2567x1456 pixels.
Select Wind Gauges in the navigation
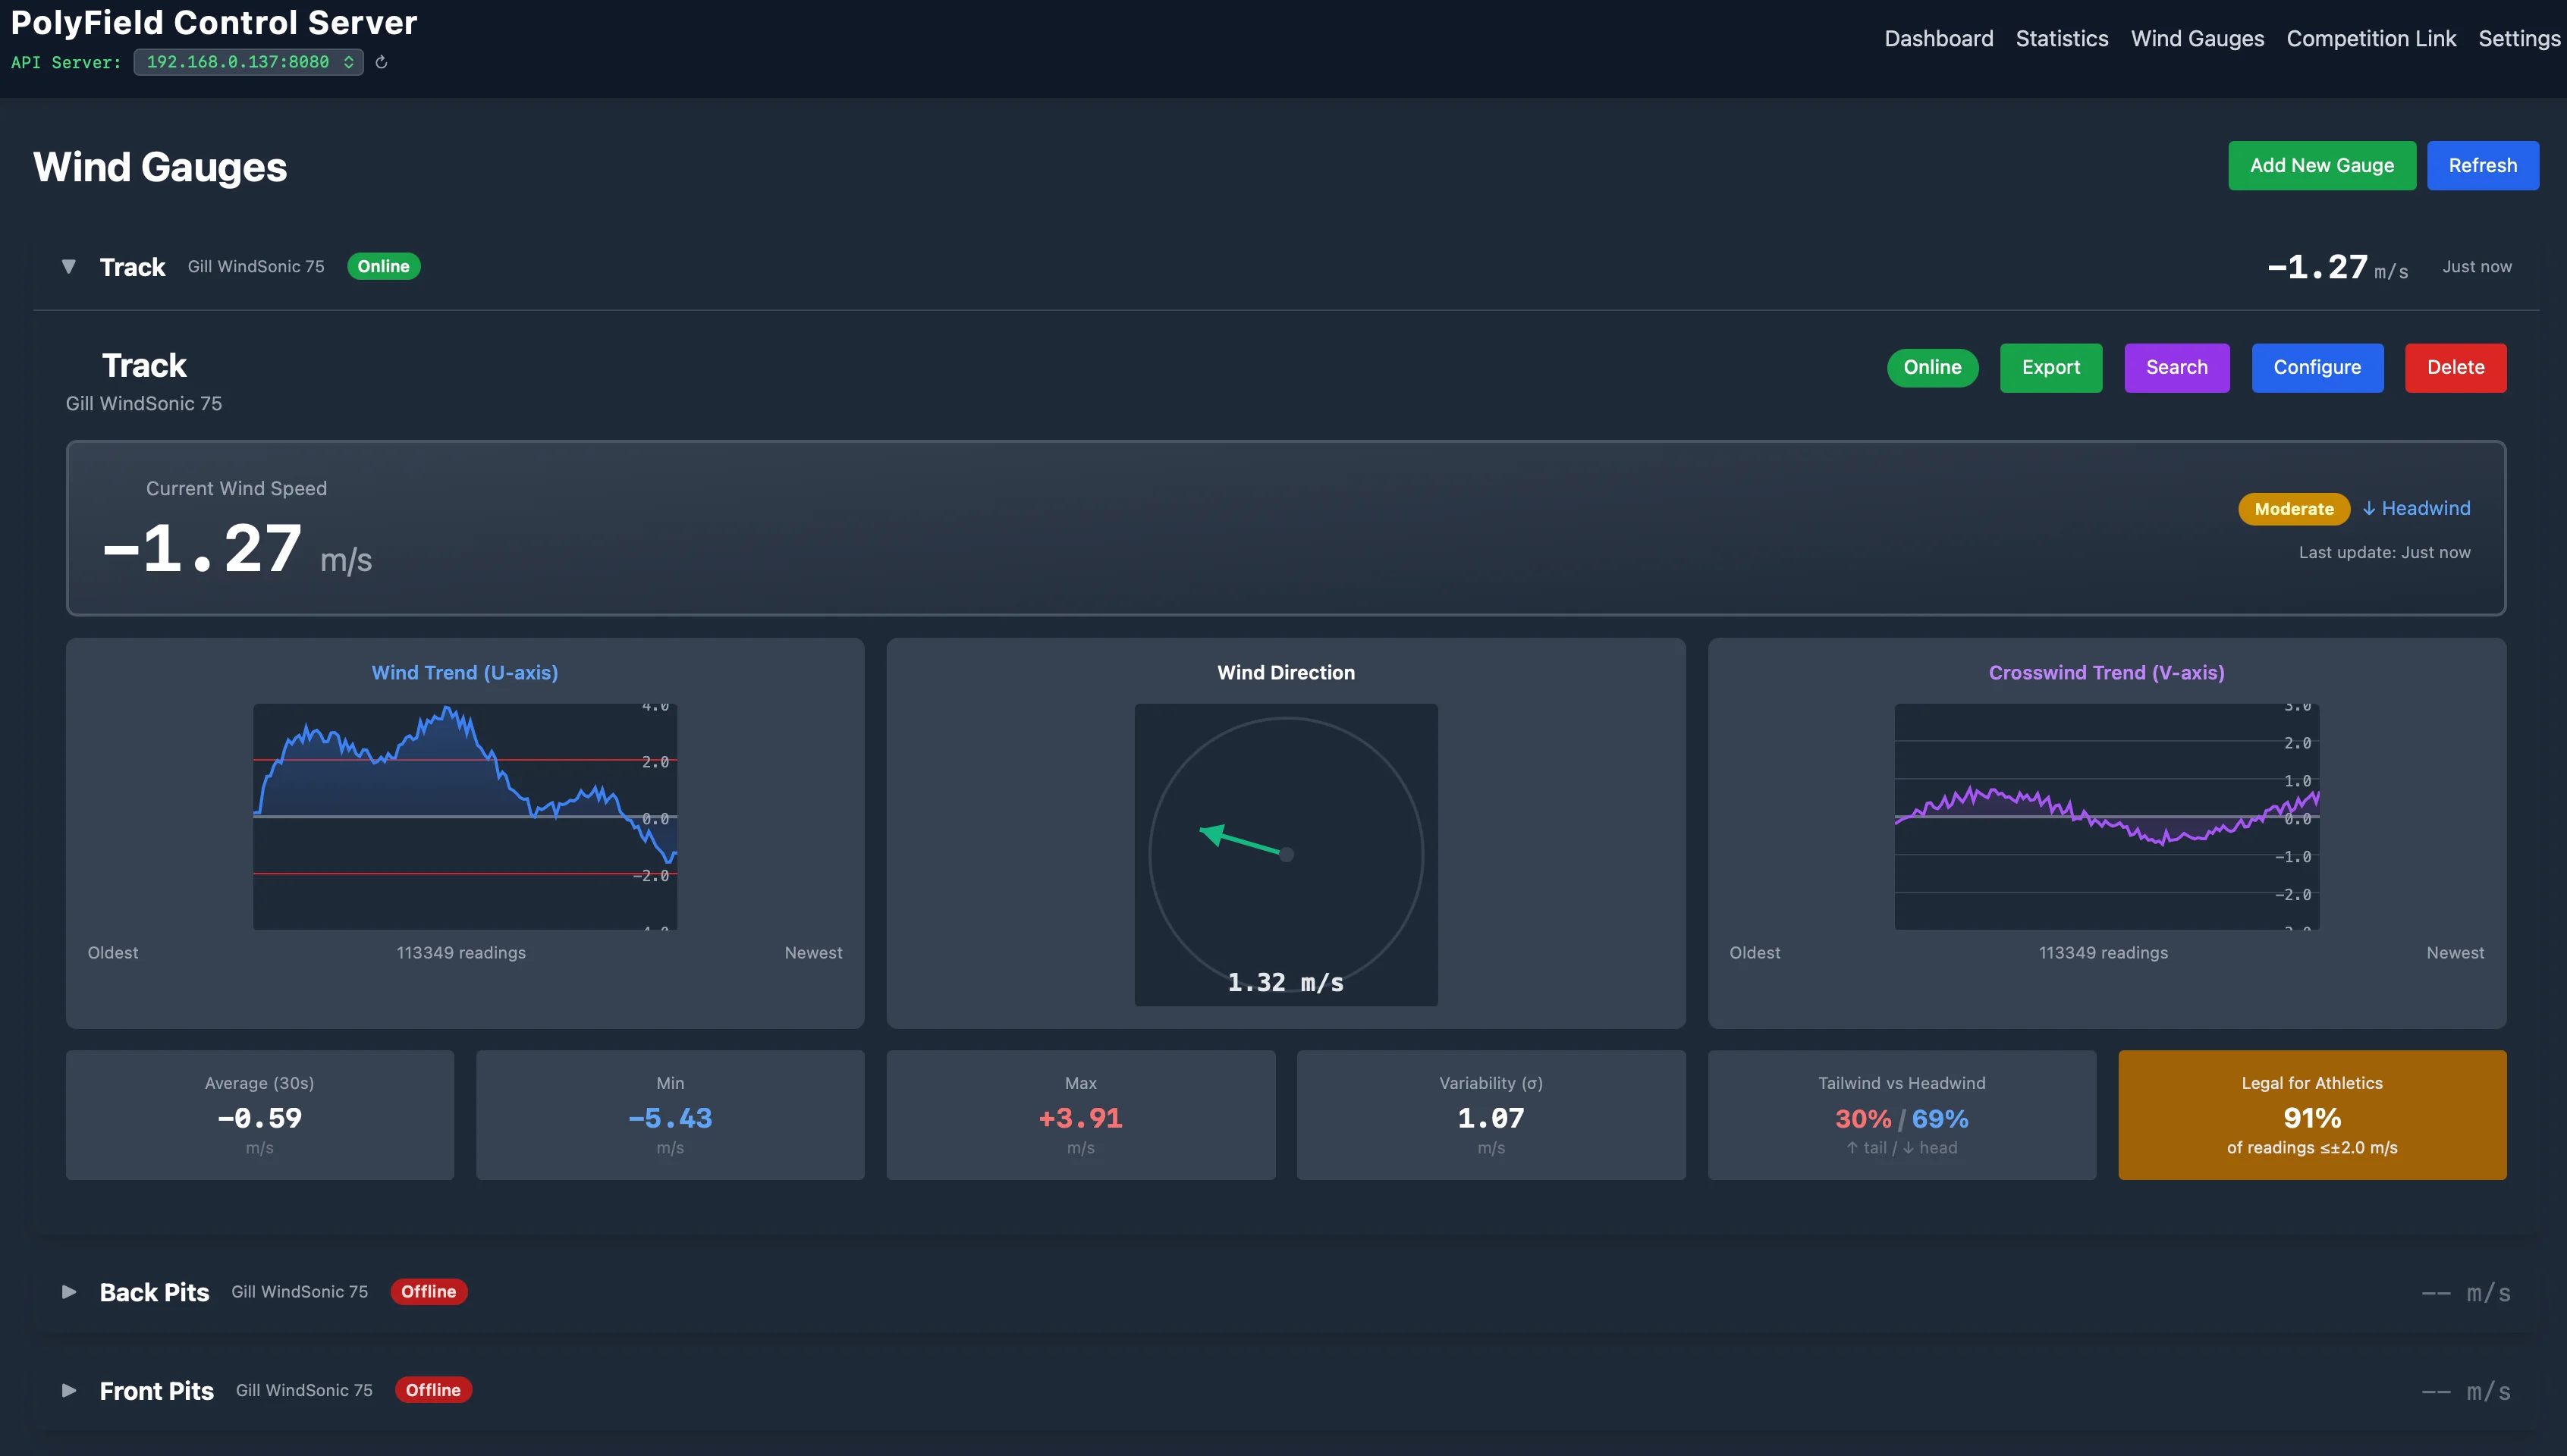[x=2197, y=38]
